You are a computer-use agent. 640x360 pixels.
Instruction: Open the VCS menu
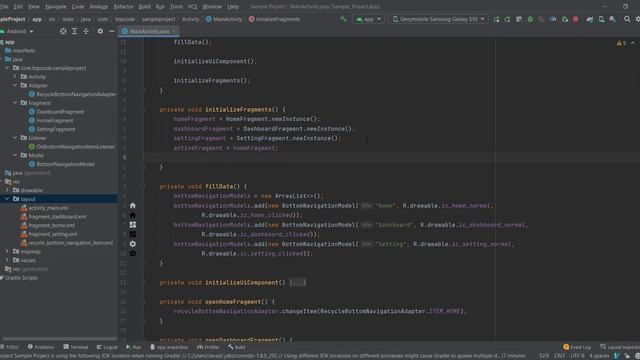tap(192, 7)
